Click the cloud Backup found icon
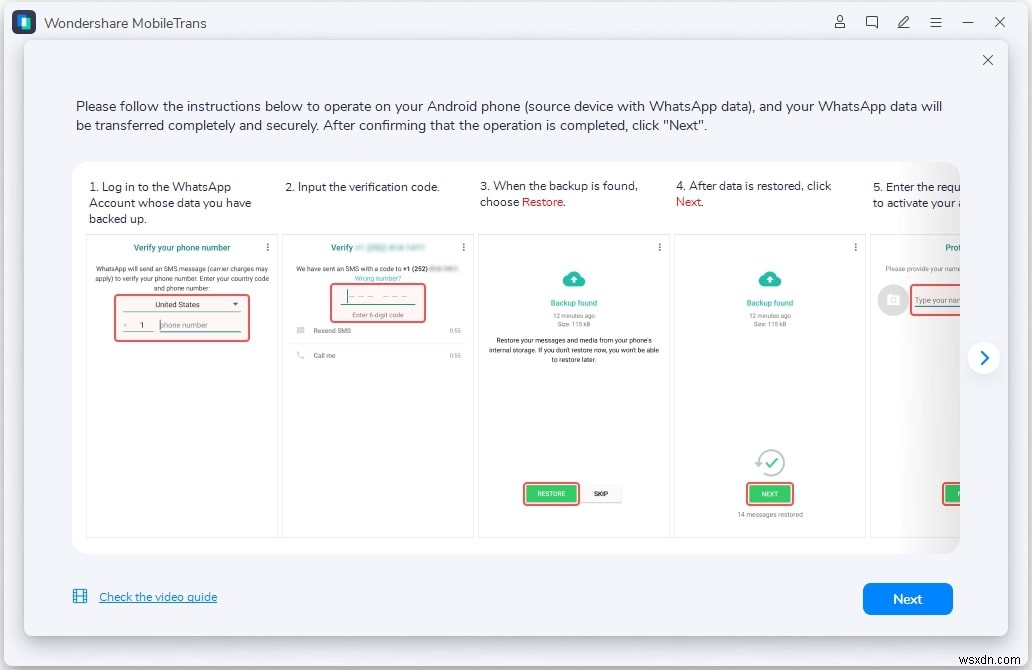Viewport: 1032px width, 670px height. [x=573, y=279]
